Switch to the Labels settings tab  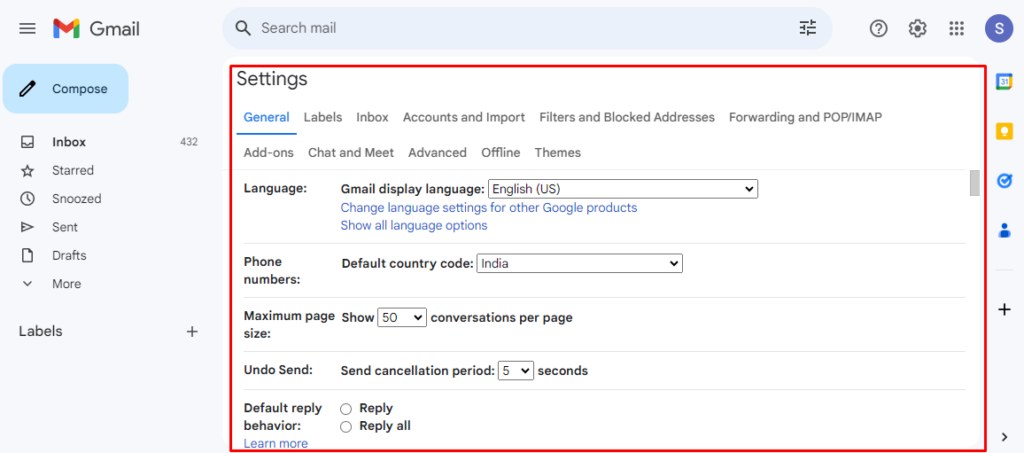pyautogui.click(x=323, y=117)
